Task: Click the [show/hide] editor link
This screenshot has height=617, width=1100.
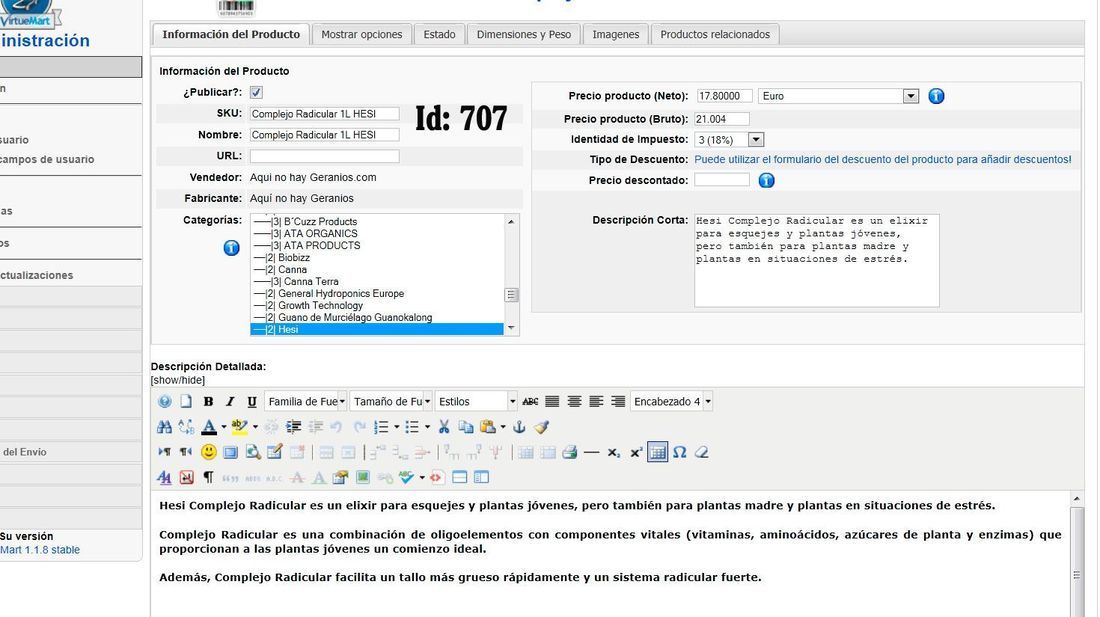Action: 177,380
